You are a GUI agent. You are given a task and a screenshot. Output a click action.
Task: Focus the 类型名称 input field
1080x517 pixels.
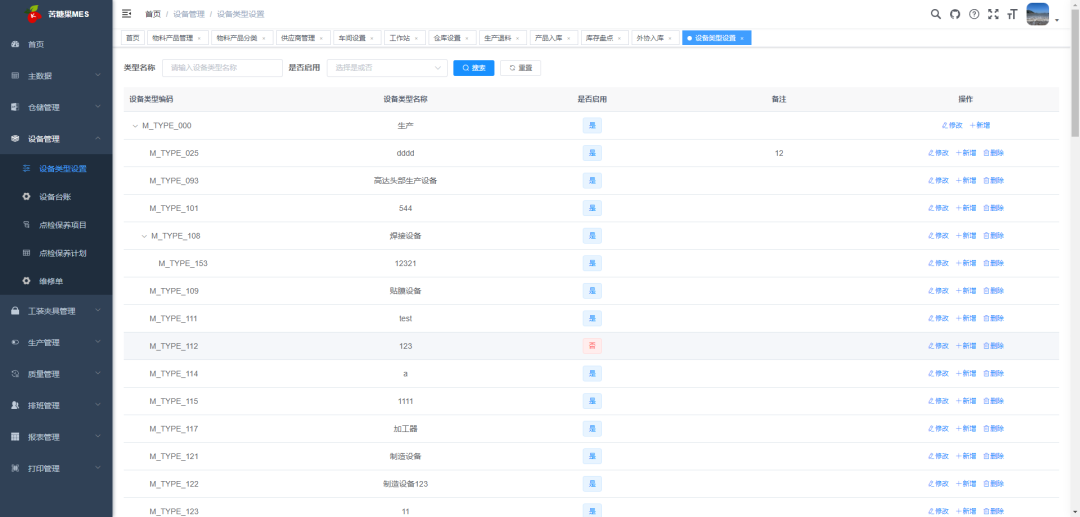pos(221,68)
